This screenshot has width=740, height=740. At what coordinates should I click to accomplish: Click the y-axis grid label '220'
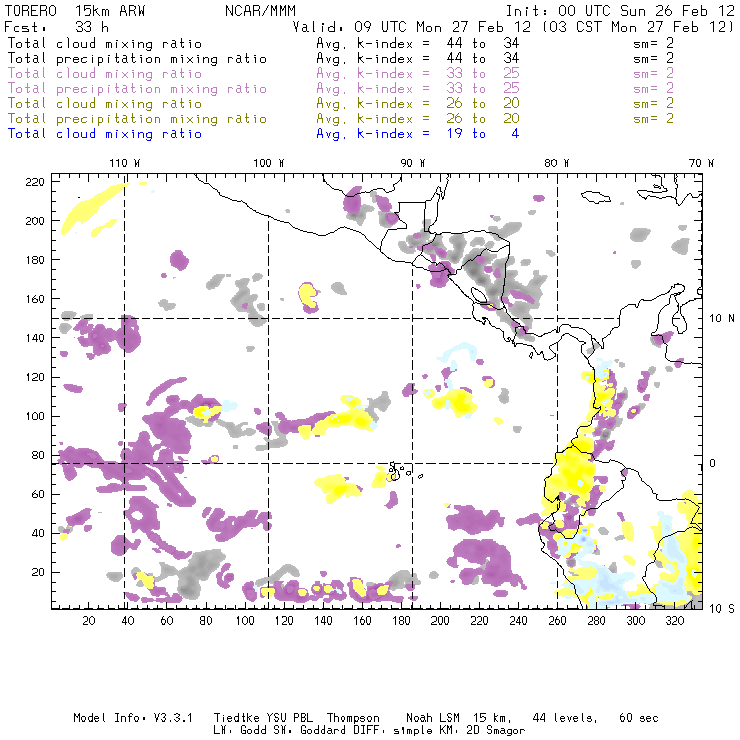[x=35, y=182]
